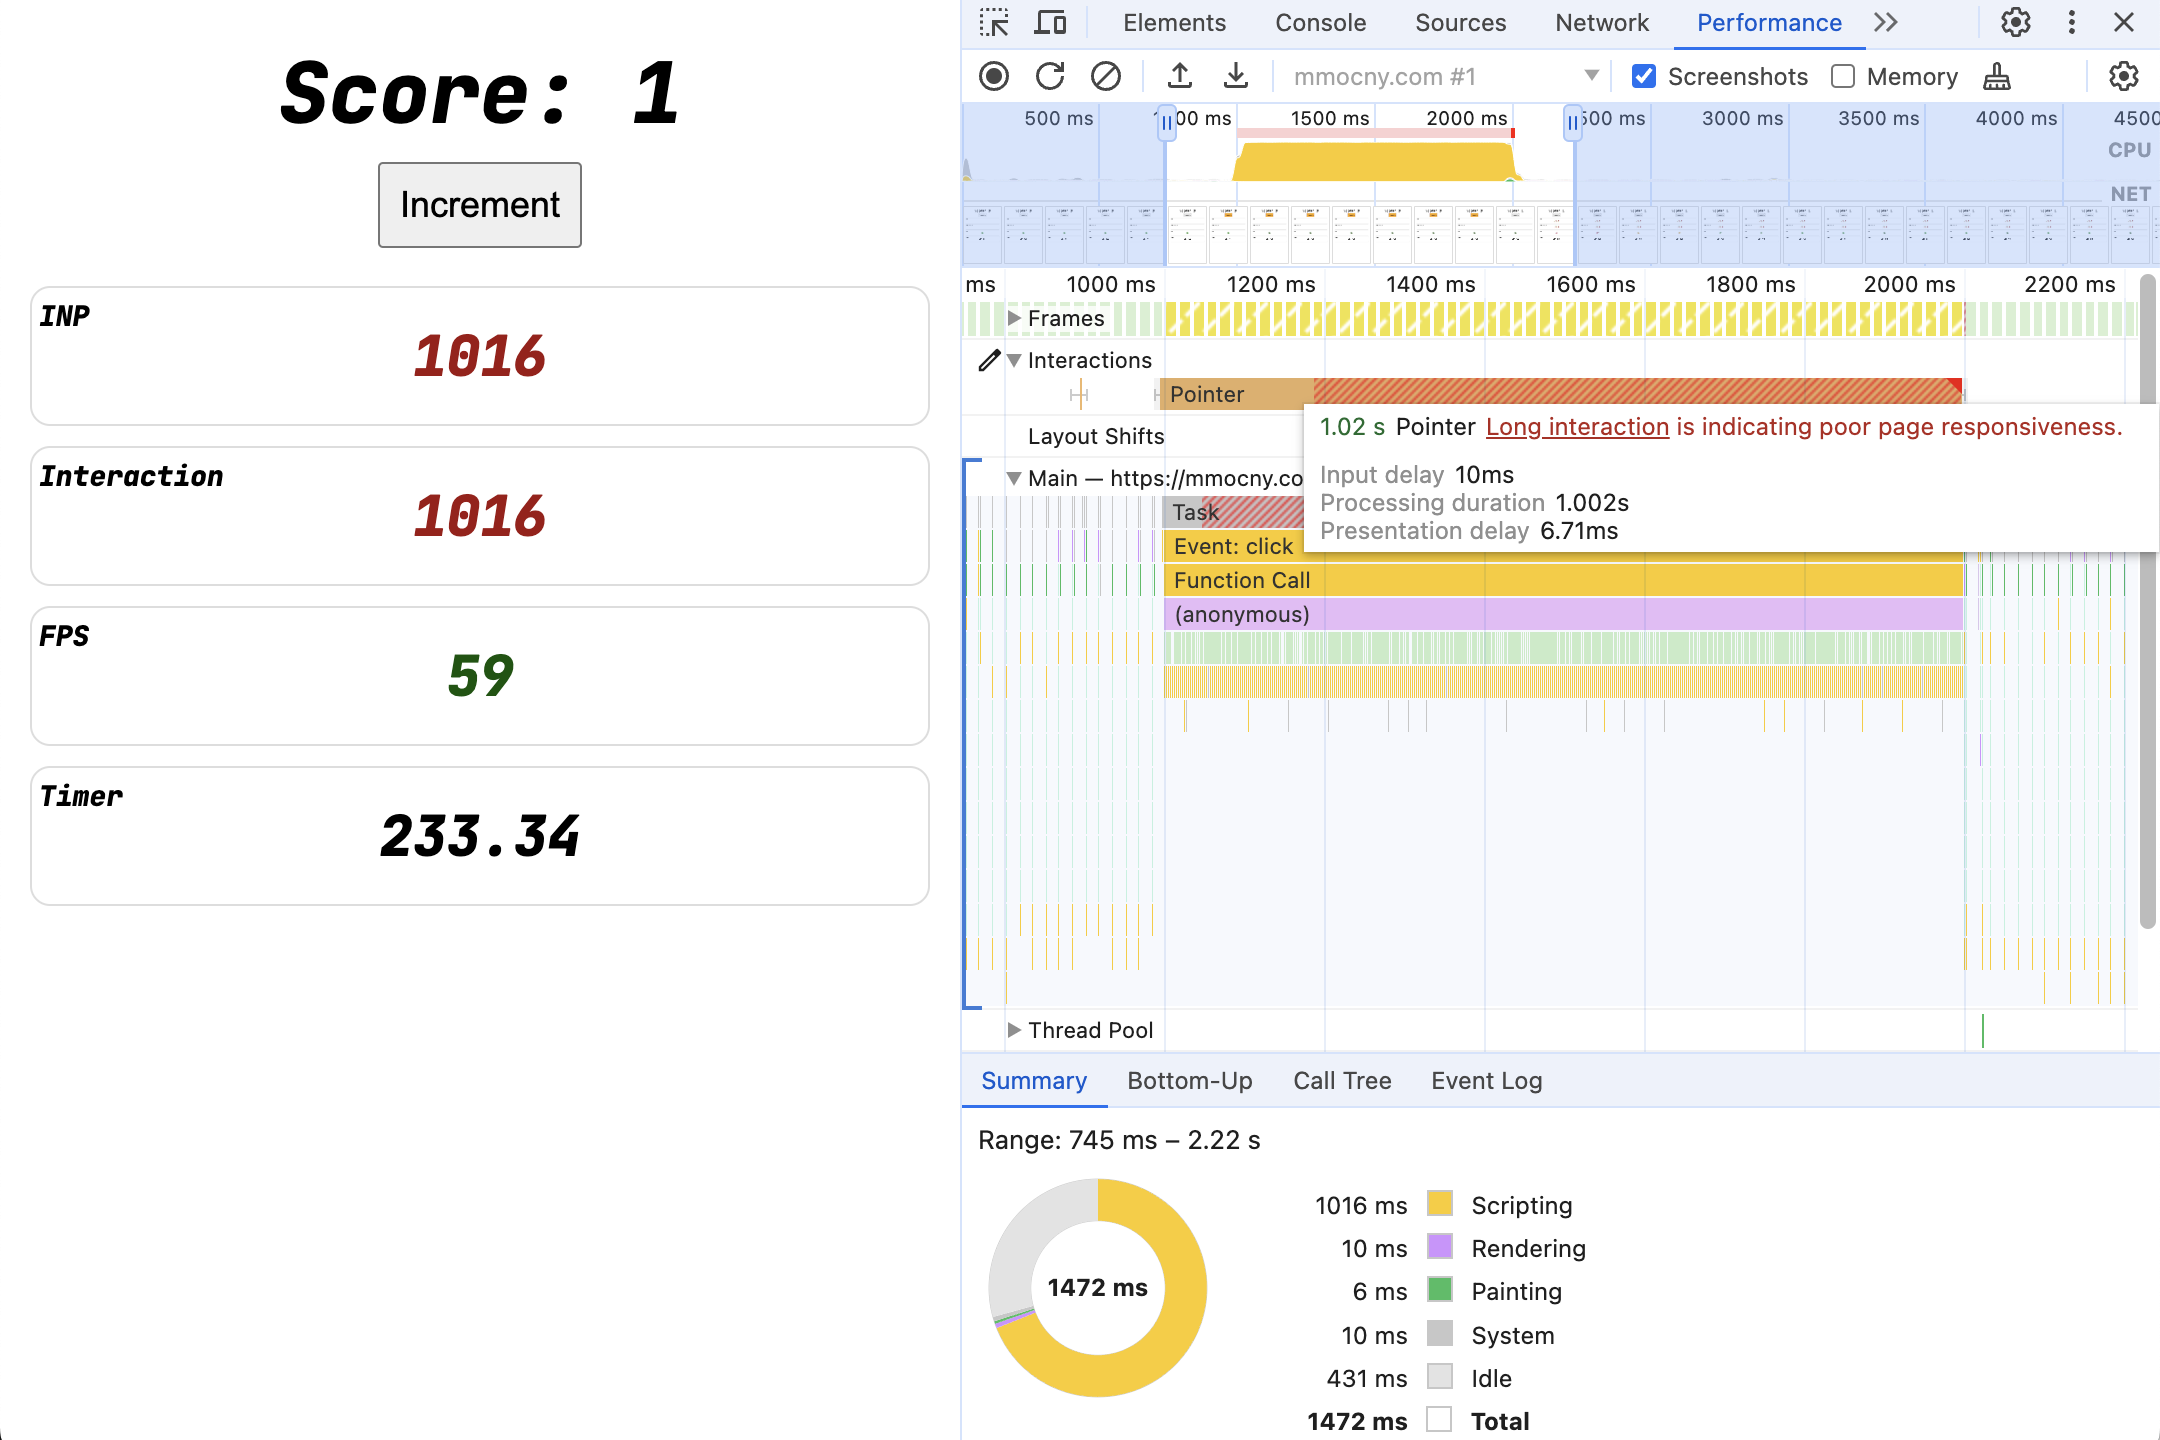Click the record performance button
The height and width of the screenshot is (1440, 2160).
pos(995,76)
